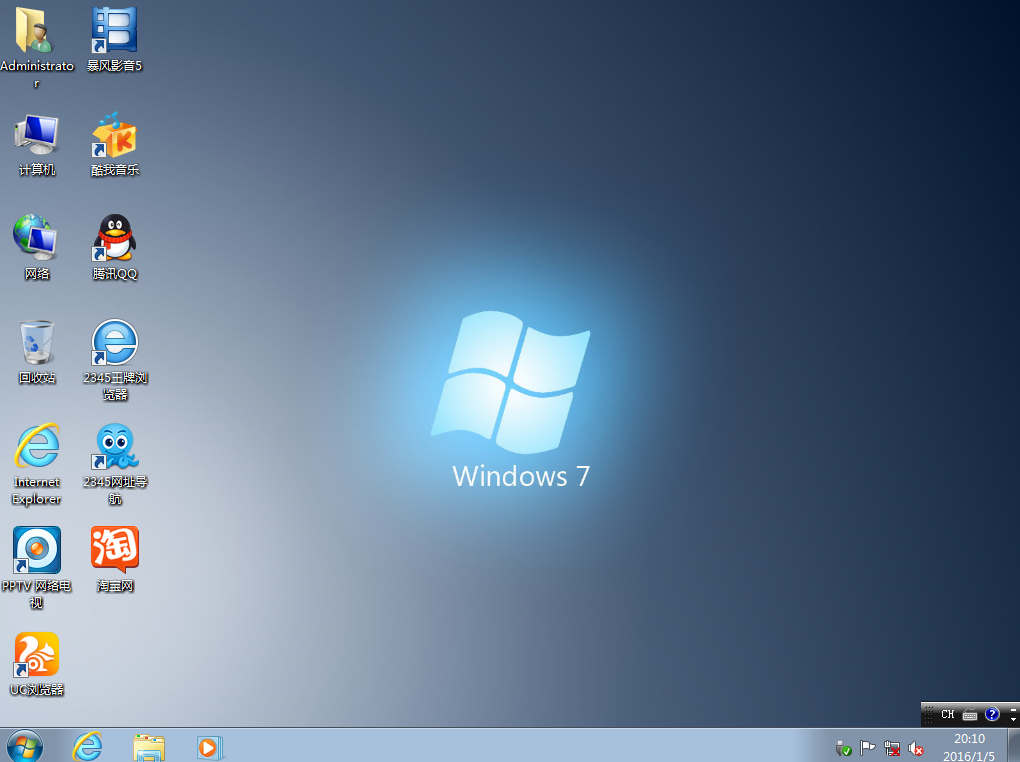Click the muted volume tray icon
Screen dimensions: 1020x762
[x=916, y=749]
